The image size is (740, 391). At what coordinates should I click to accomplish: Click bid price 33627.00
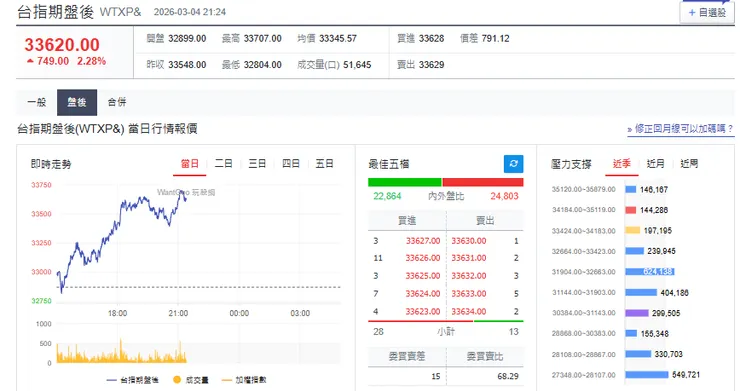(423, 241)
